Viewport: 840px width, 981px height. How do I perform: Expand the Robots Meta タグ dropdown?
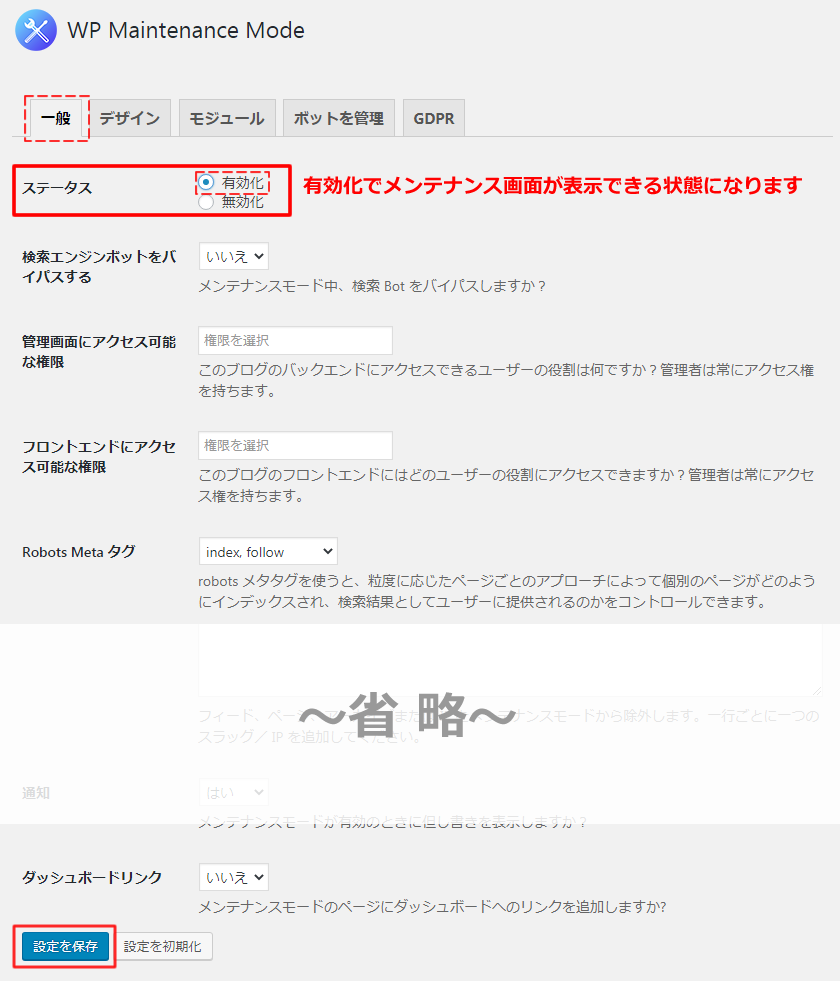click(268, 552)
